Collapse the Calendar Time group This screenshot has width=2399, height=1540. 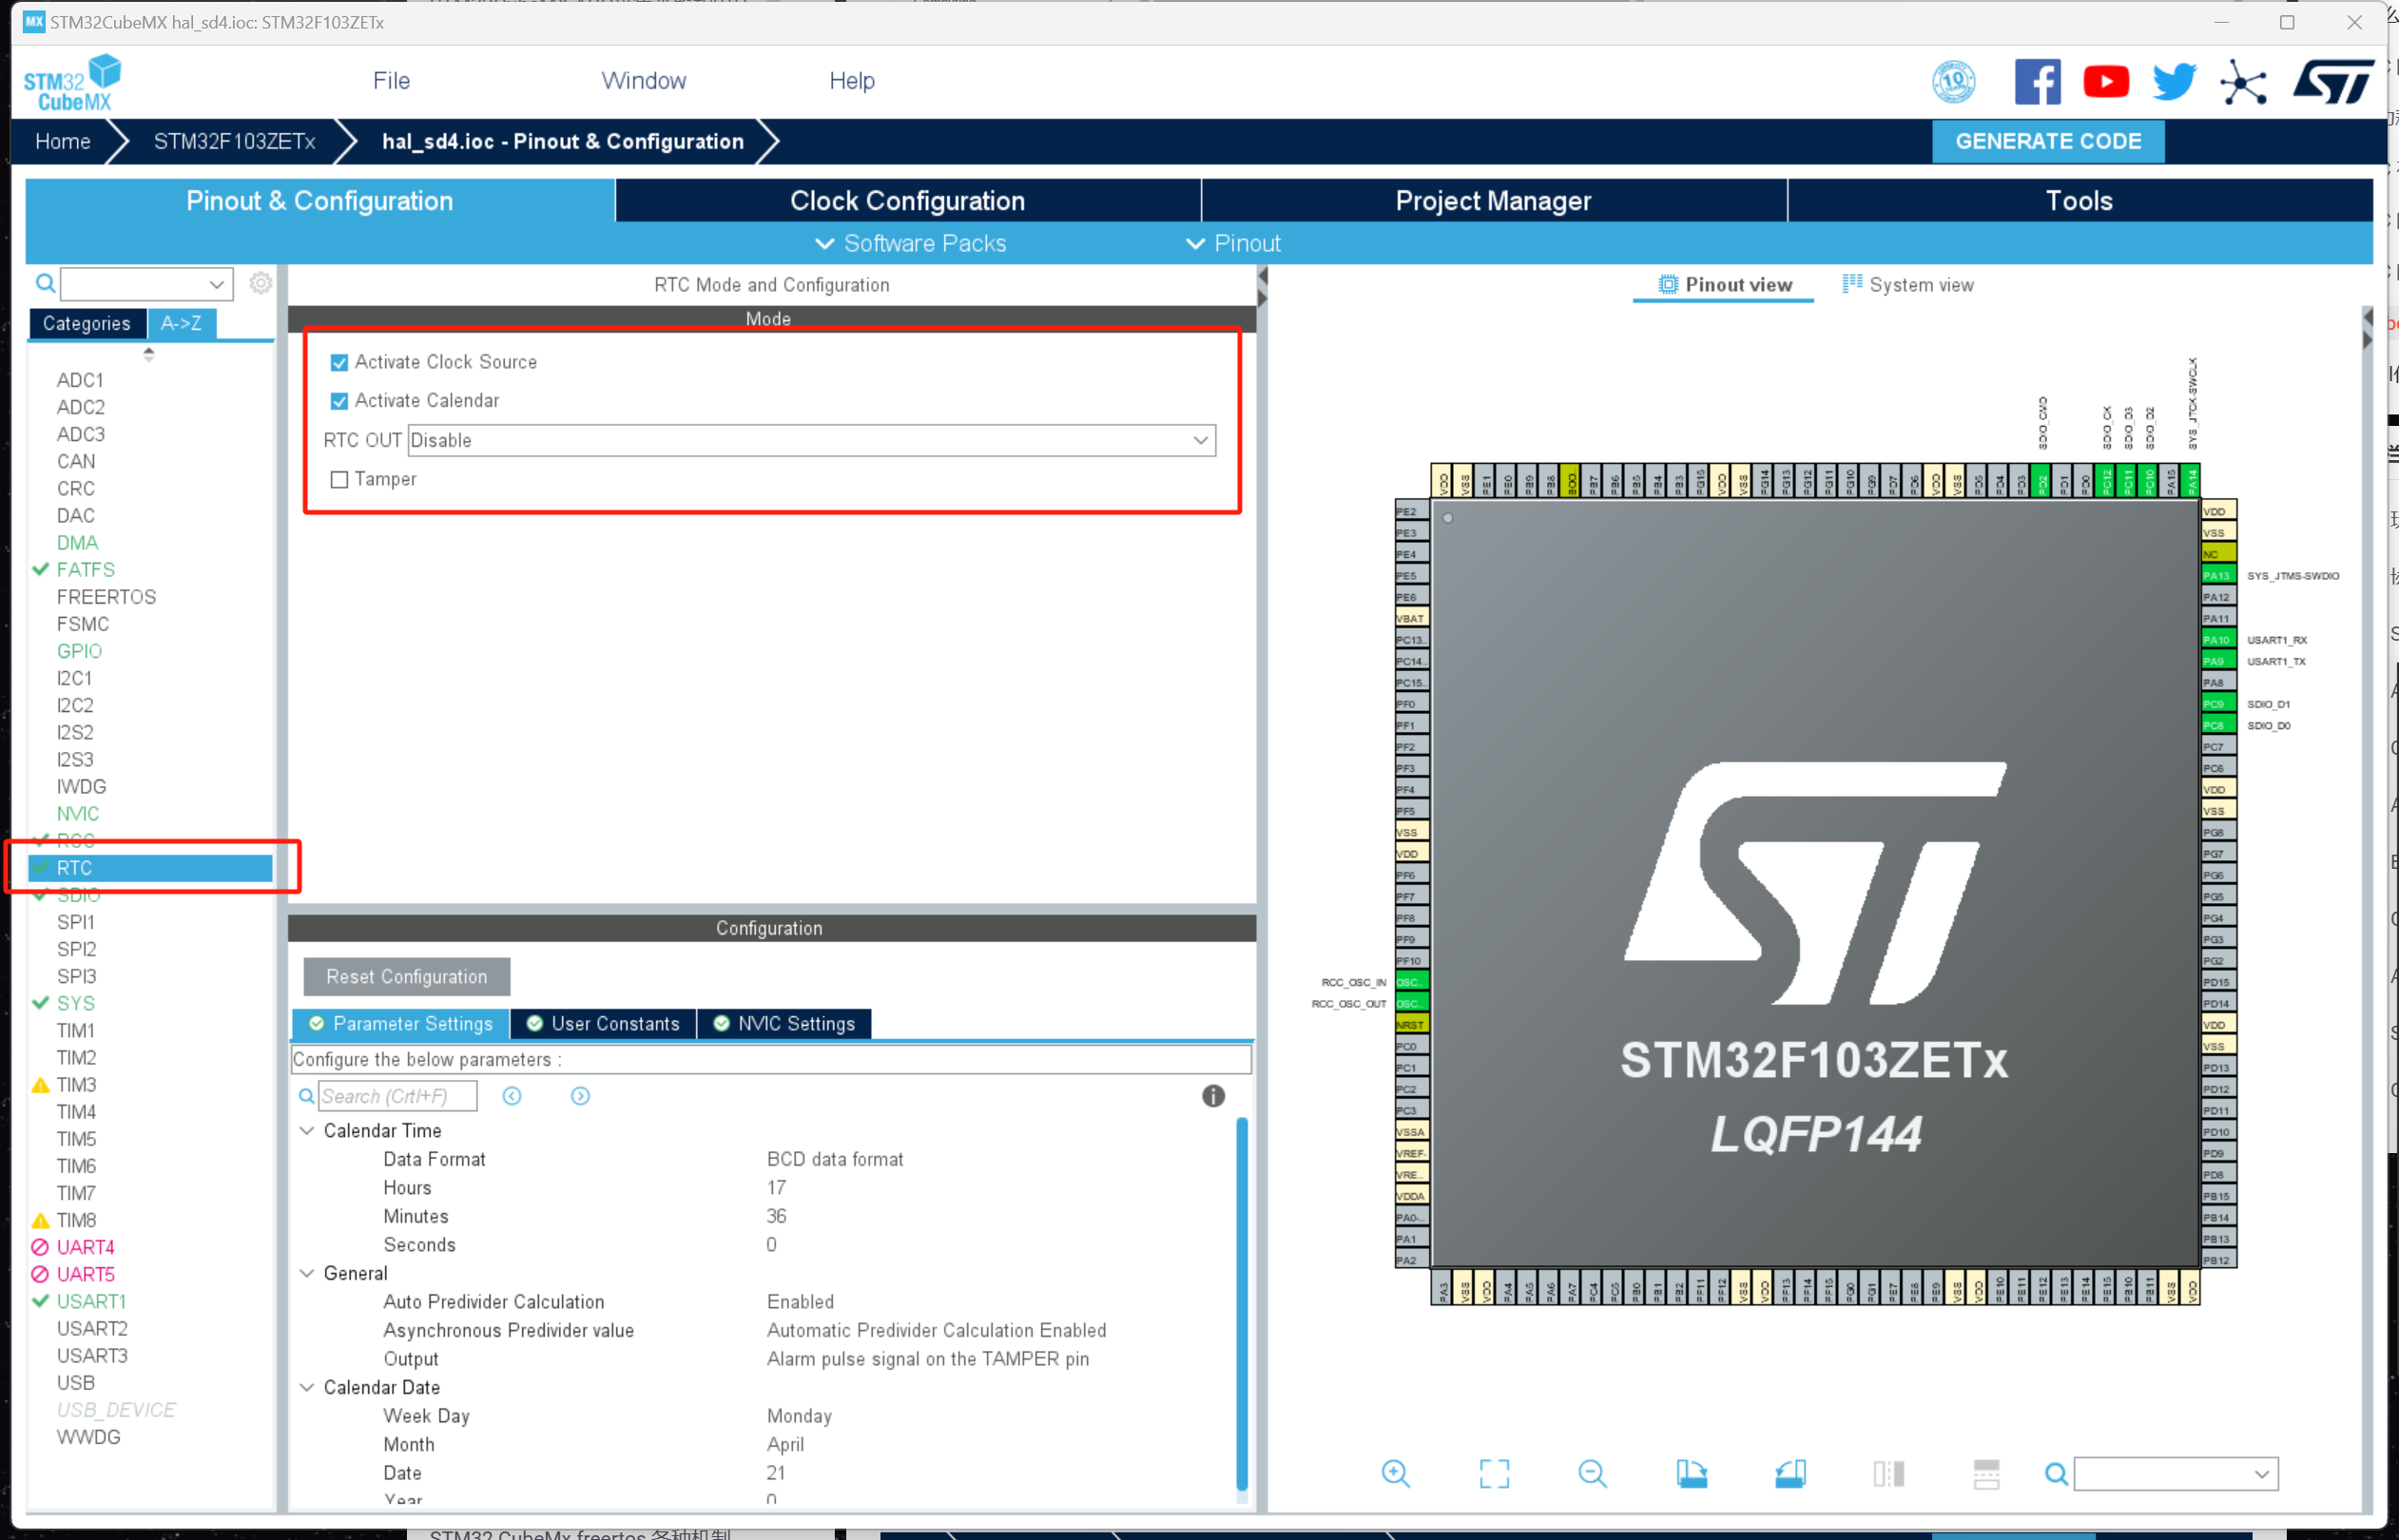(307, 1130)
